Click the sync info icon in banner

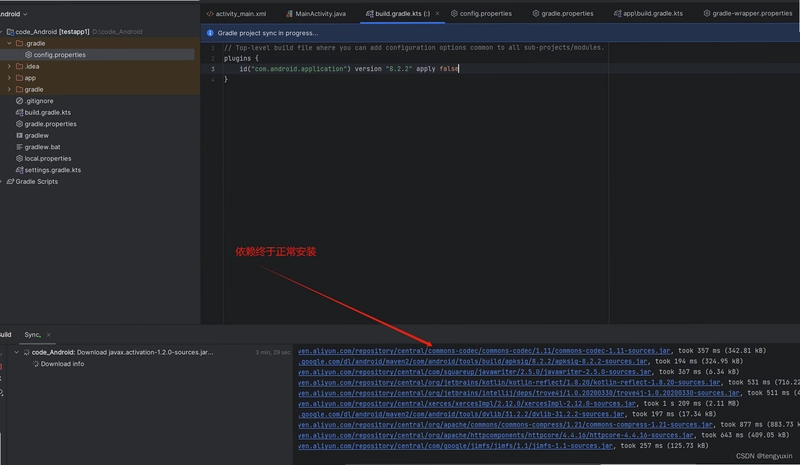pos(210,33)
